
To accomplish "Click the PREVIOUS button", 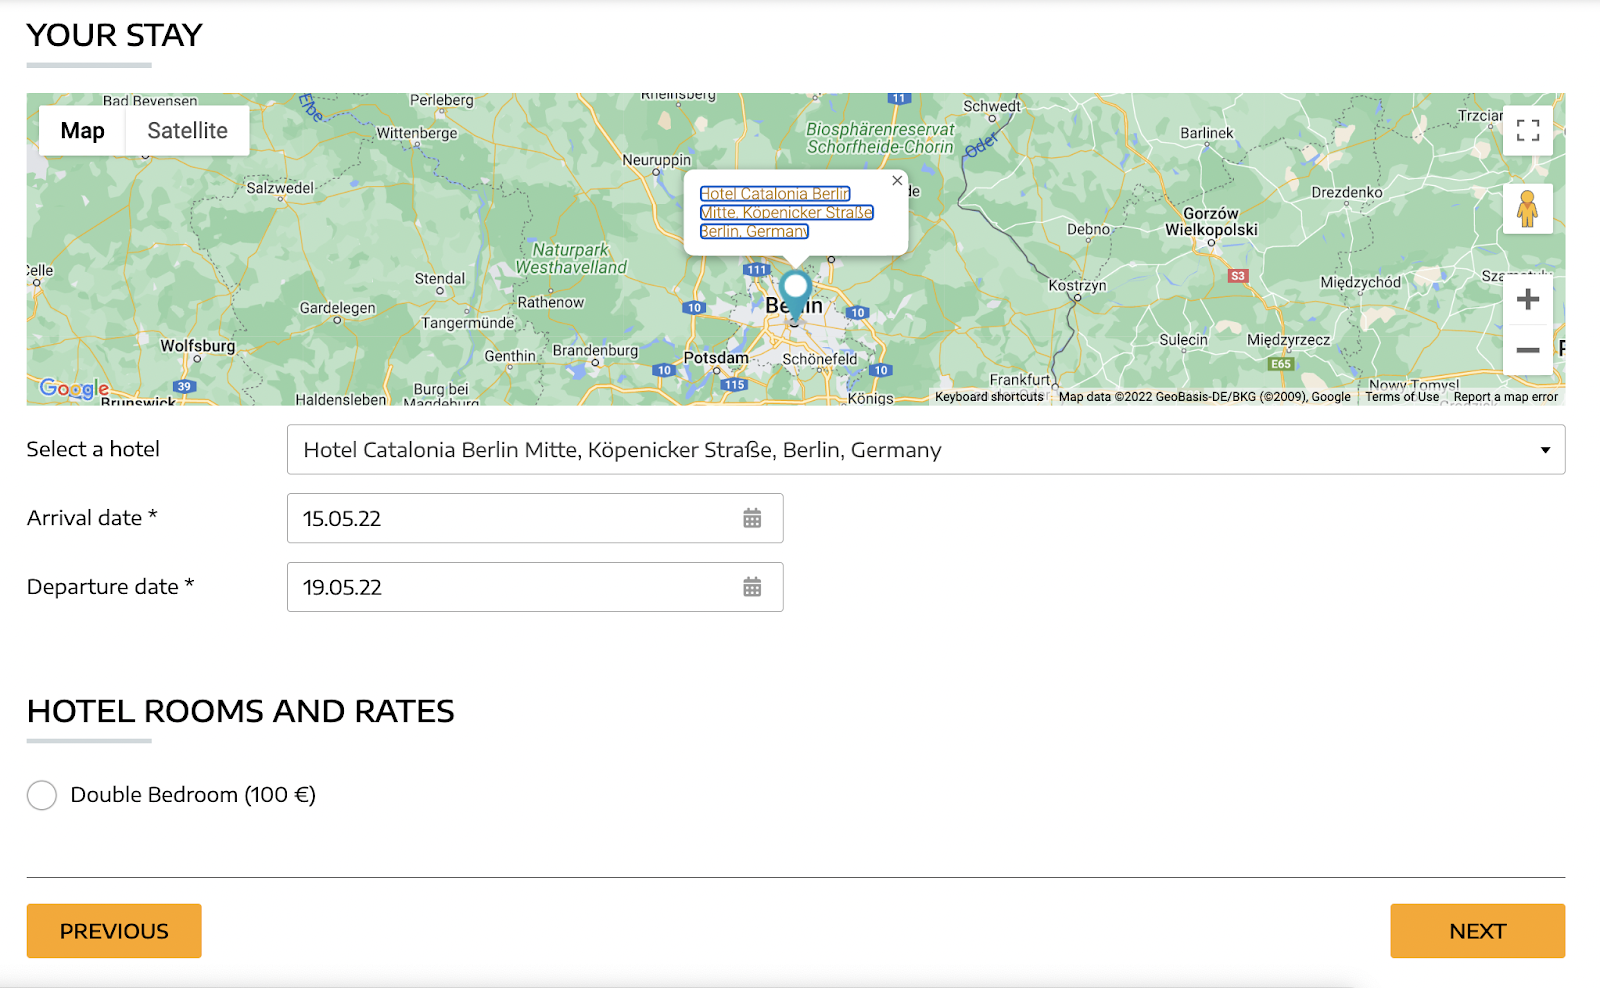I will [114, 931].
